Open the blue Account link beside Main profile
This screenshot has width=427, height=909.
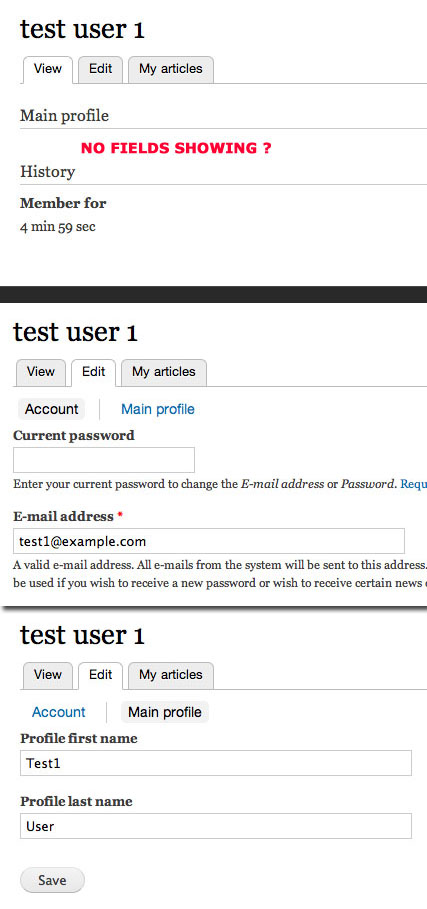click(59, 712)
